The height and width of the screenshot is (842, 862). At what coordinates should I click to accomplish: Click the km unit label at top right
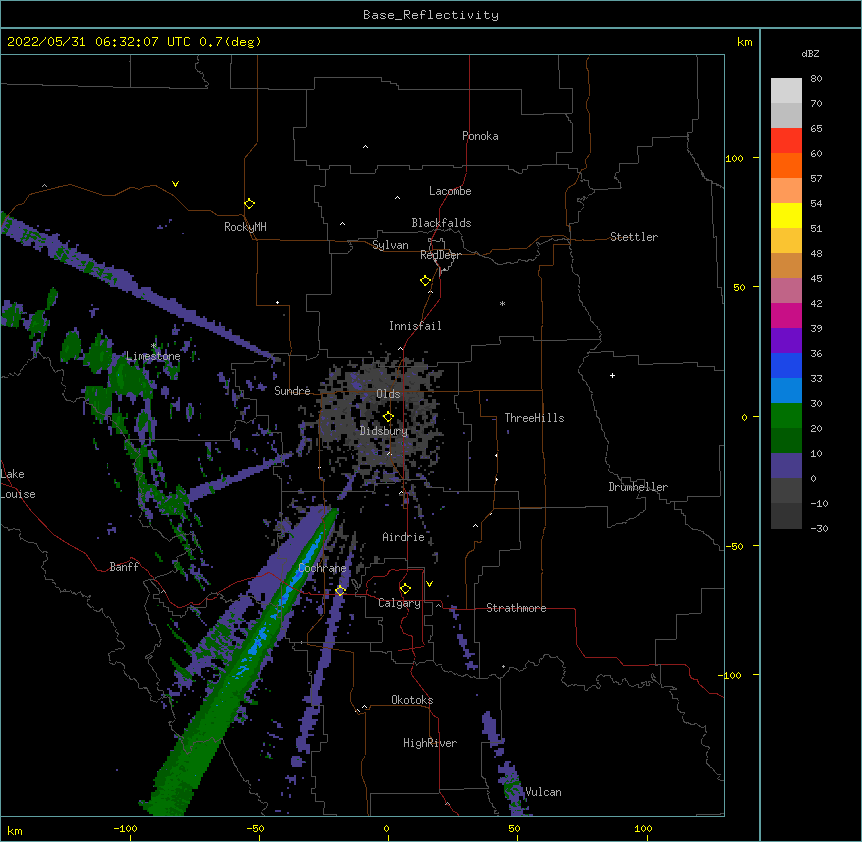745,42
